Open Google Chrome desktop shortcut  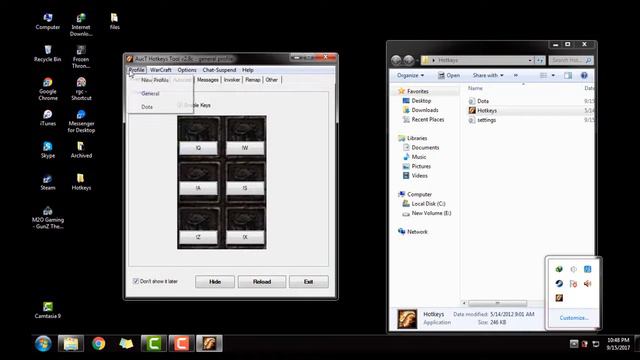pos(47,89)
